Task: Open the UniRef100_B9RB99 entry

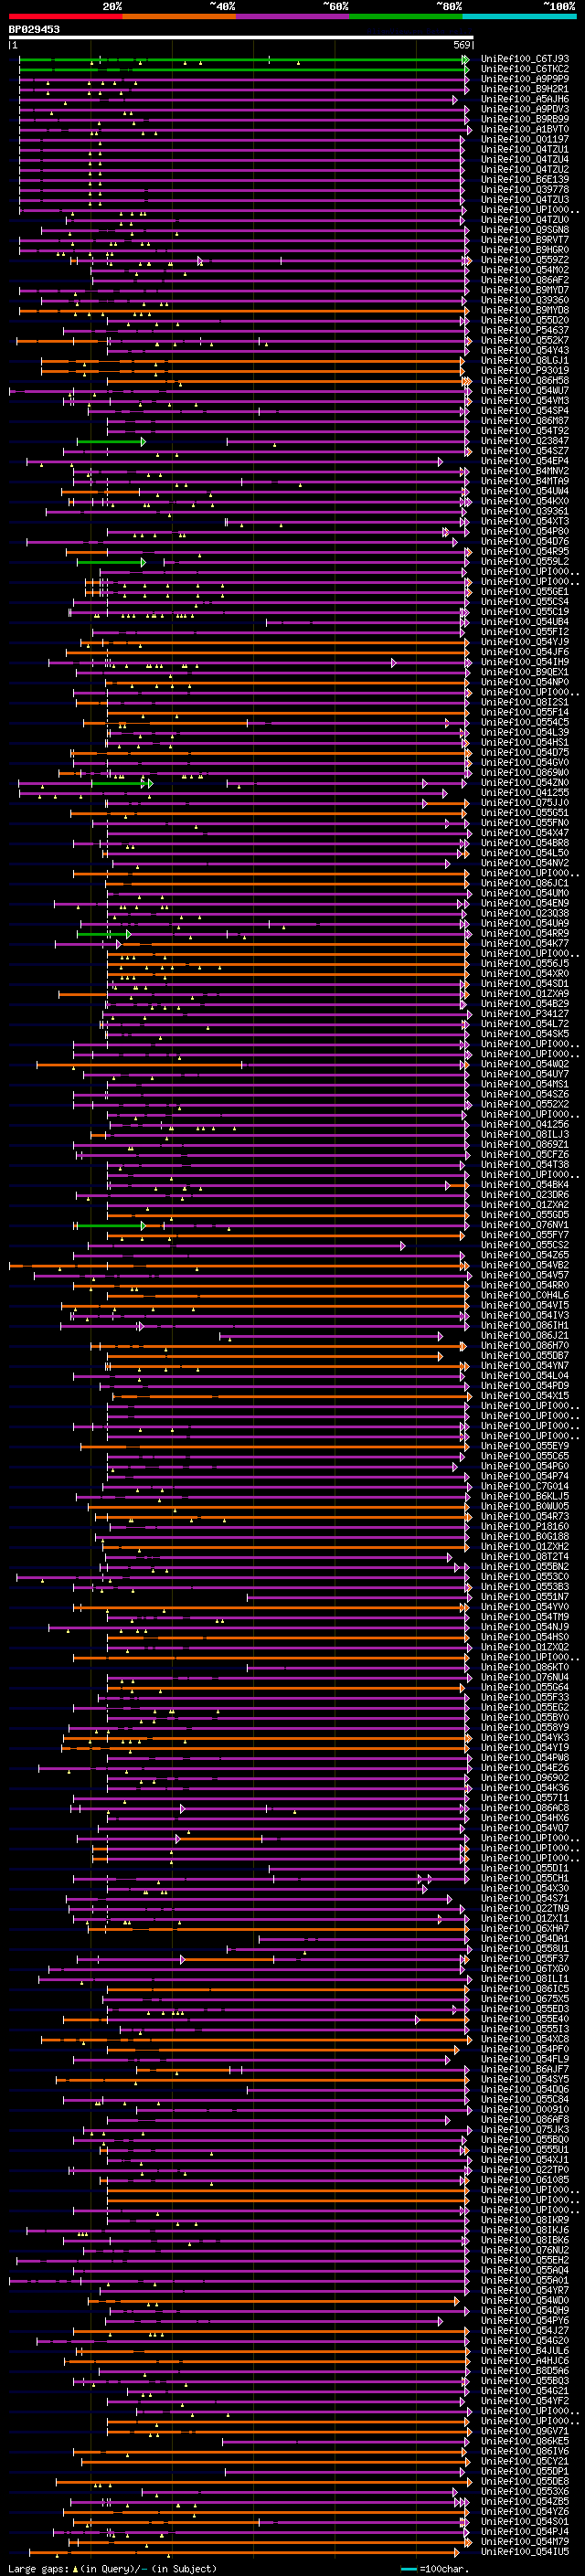Action: 525,119
